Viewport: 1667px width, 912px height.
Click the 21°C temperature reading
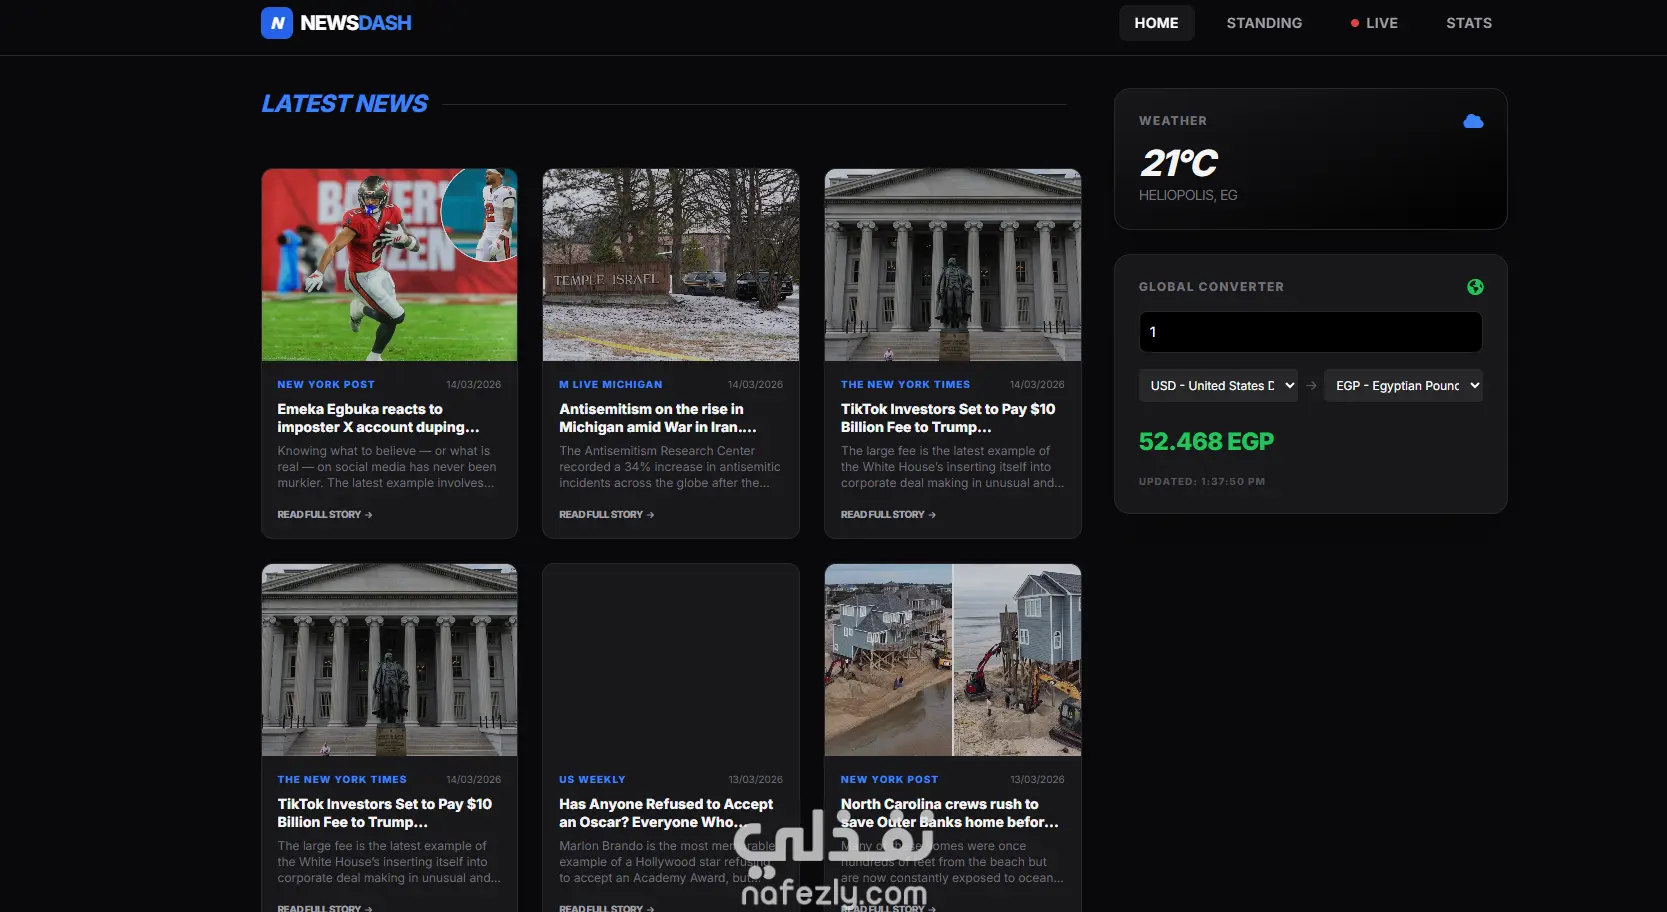click(1179, 163)
